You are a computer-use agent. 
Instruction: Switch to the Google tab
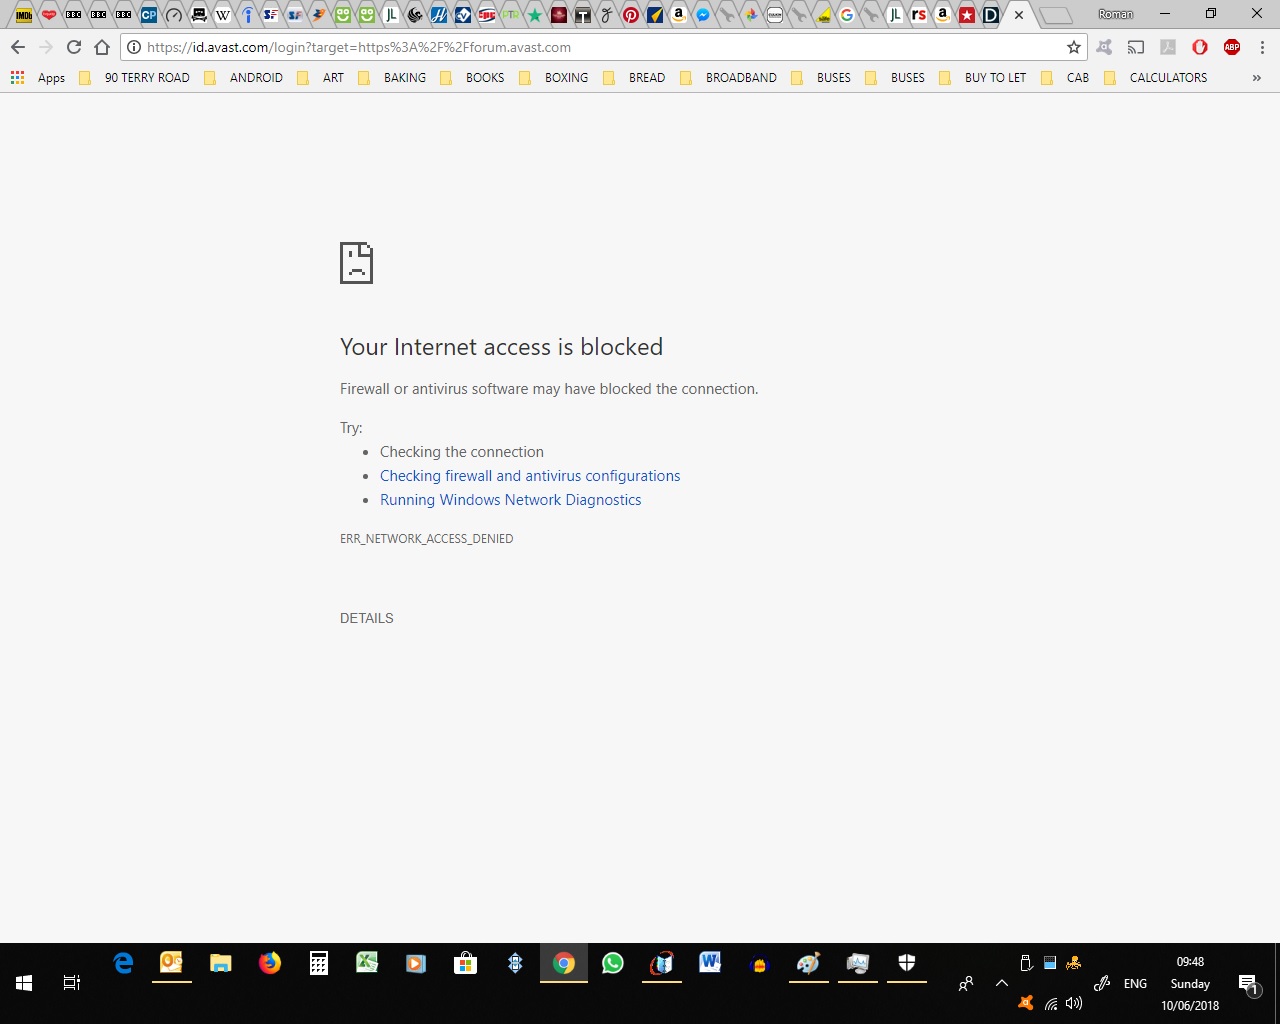pyautogui.click(x=847, y=15)
